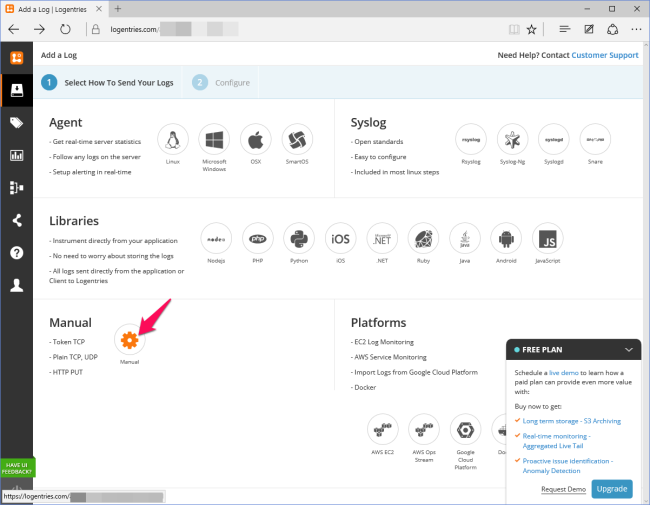
Task: Refresh the current page
Action: [x=65, y=29]
